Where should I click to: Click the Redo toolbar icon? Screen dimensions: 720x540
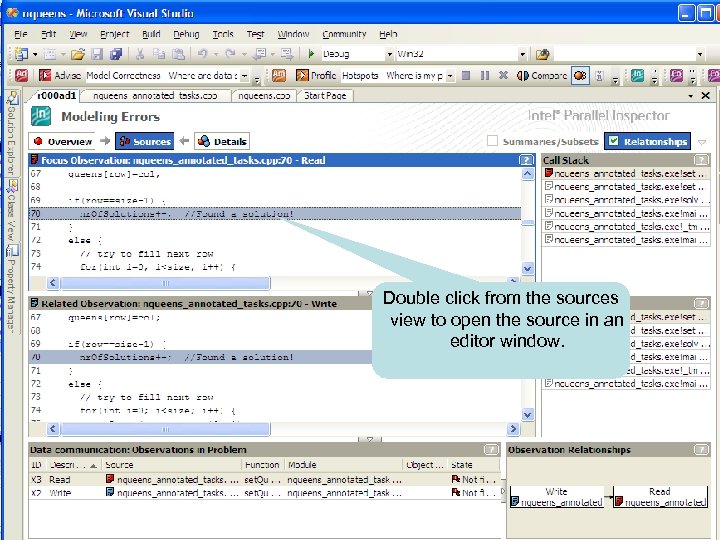tap(231, 54)
